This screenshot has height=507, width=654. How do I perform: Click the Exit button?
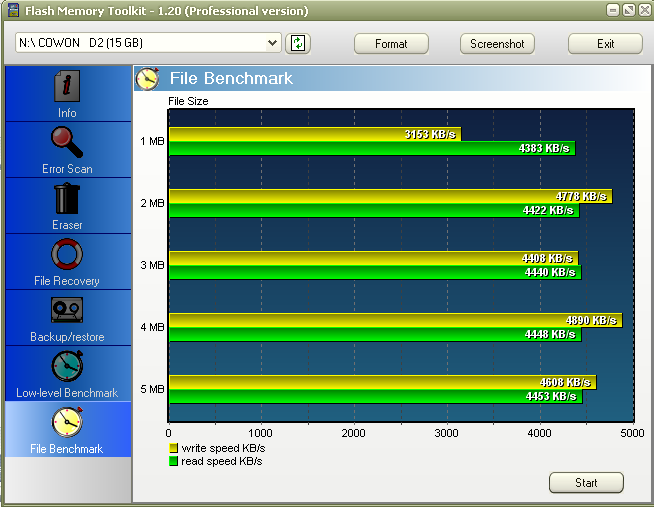click(x=605, y=44)
